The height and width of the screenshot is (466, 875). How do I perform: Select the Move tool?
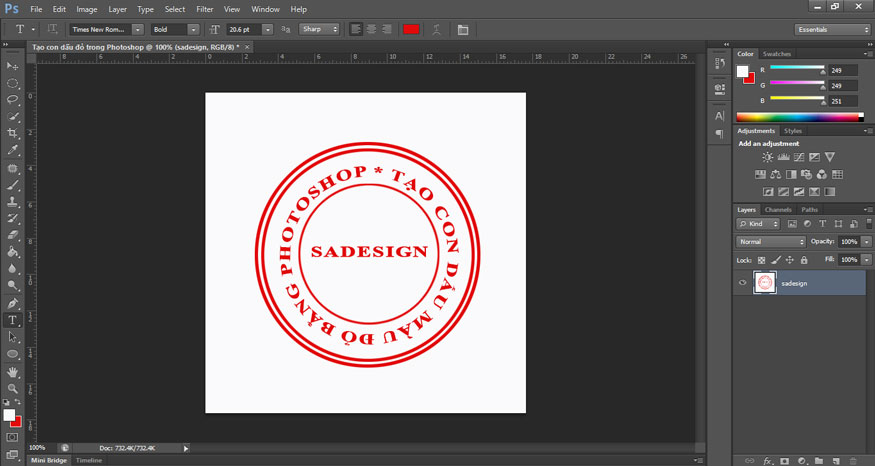point(12,66)
